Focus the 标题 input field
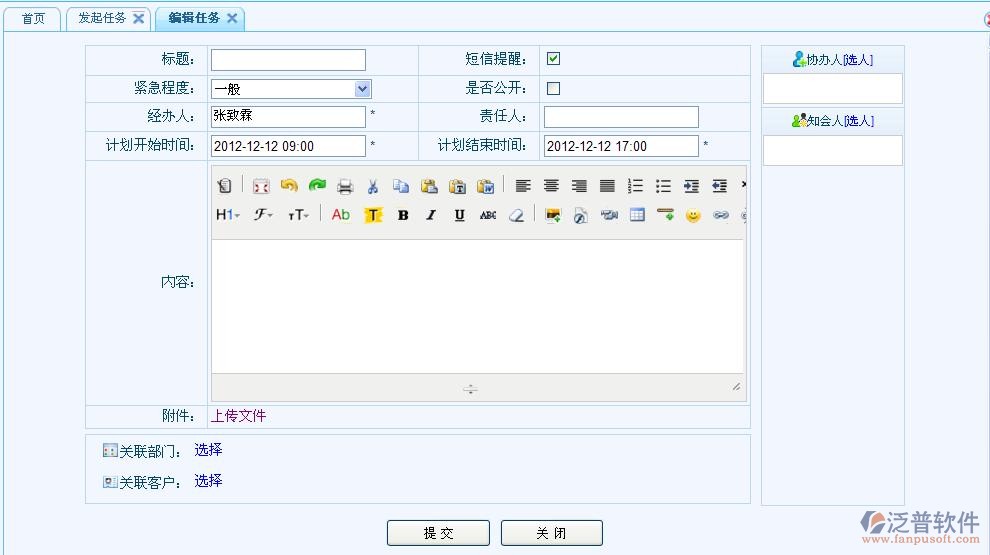 coord(288,60)
